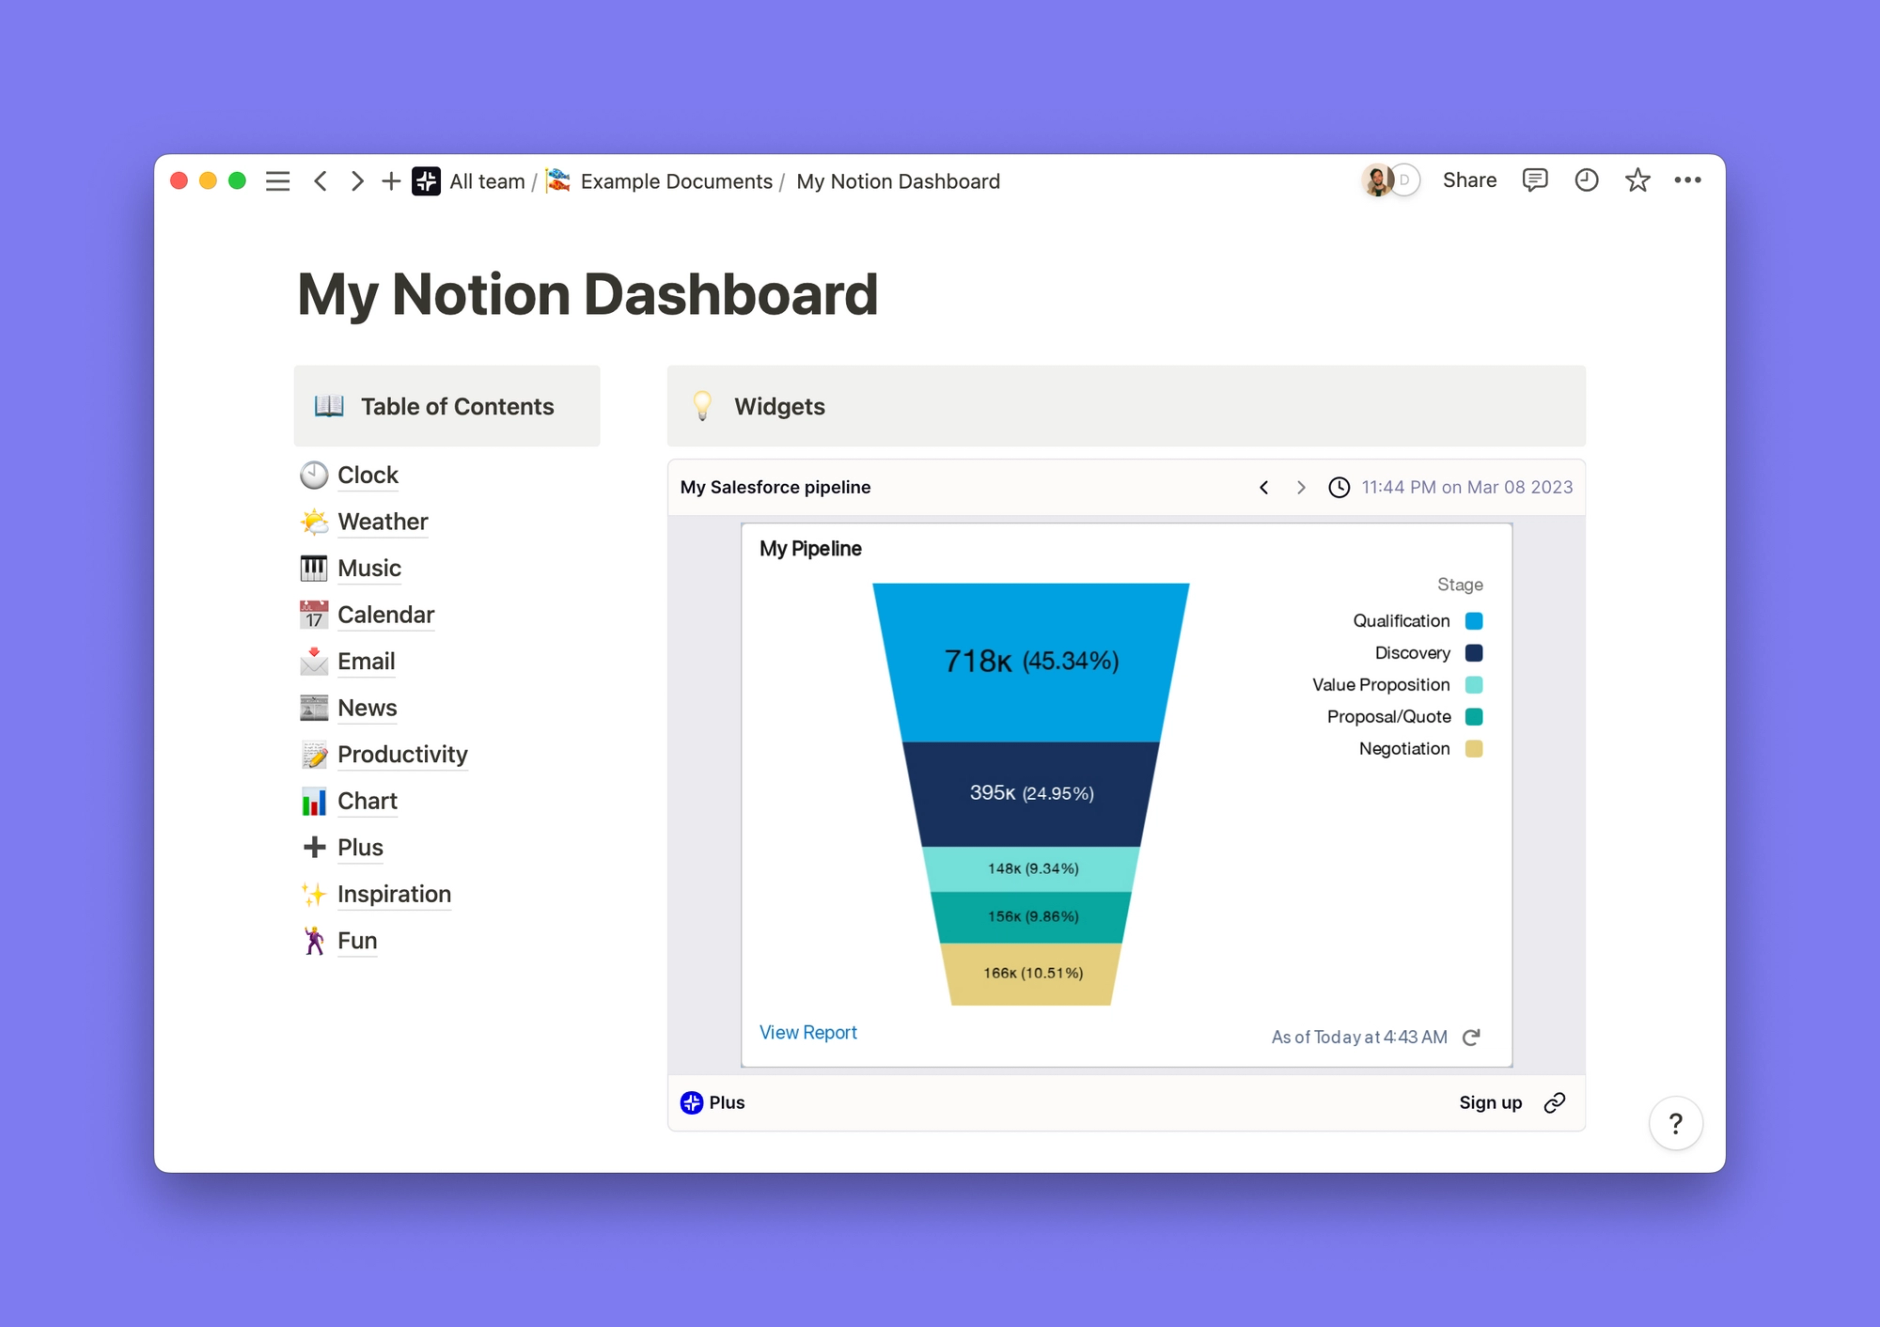This screenshot has height=1327, width=1880.
Task: Click the My Notion Dashboard page title
Action: (x=588, y=295)
